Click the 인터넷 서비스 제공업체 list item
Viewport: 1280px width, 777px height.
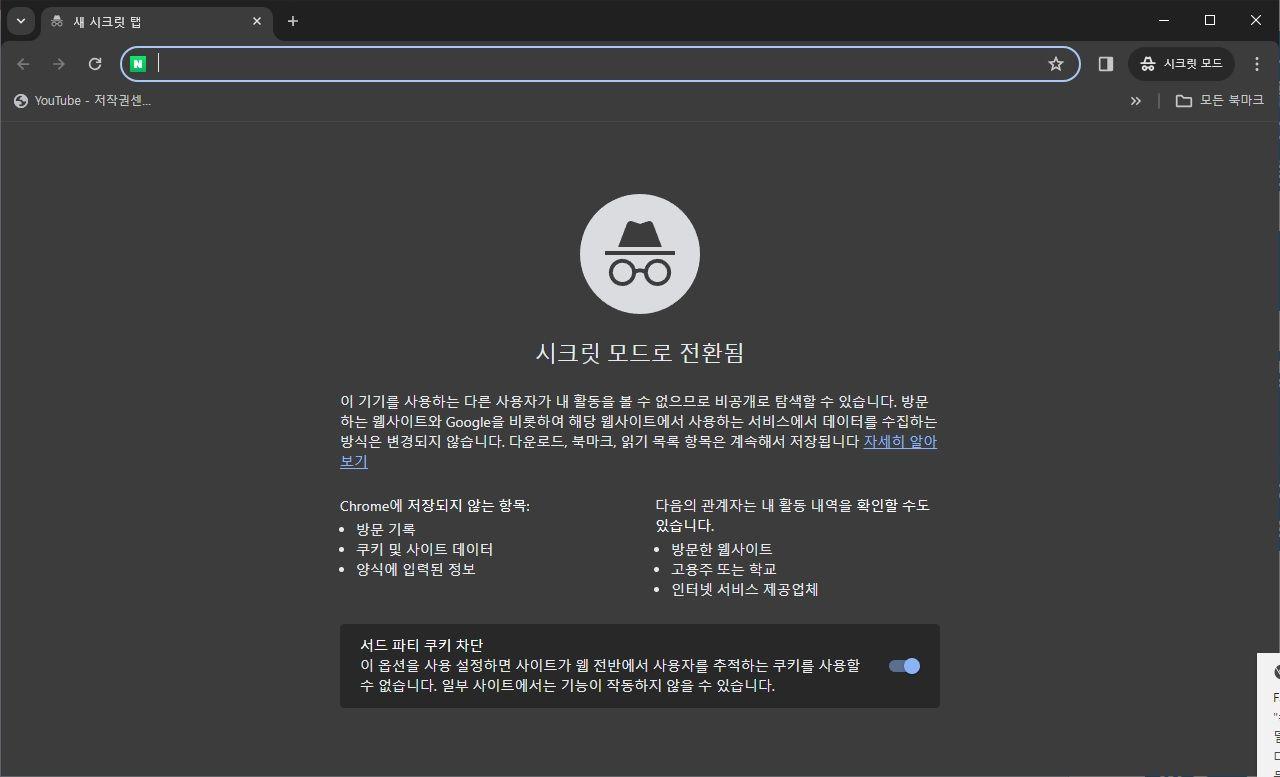tap(745, 589)
